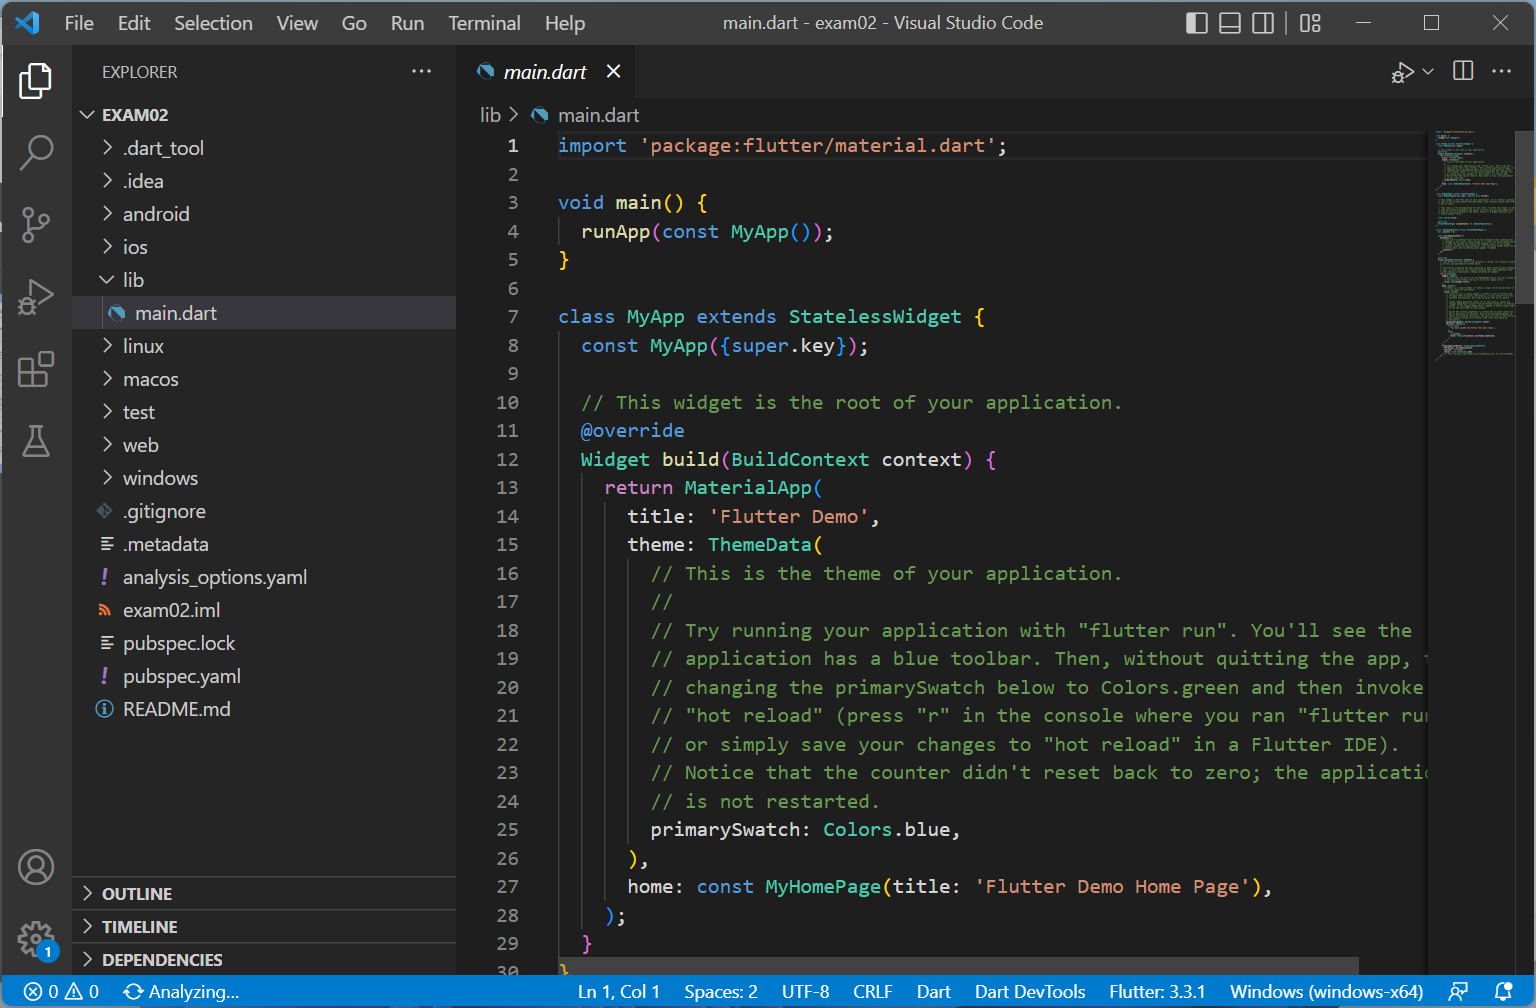Viewport: 1536px width, 1008px height.
Task: Open the Manage gear icon
Action: click(36, 939)
